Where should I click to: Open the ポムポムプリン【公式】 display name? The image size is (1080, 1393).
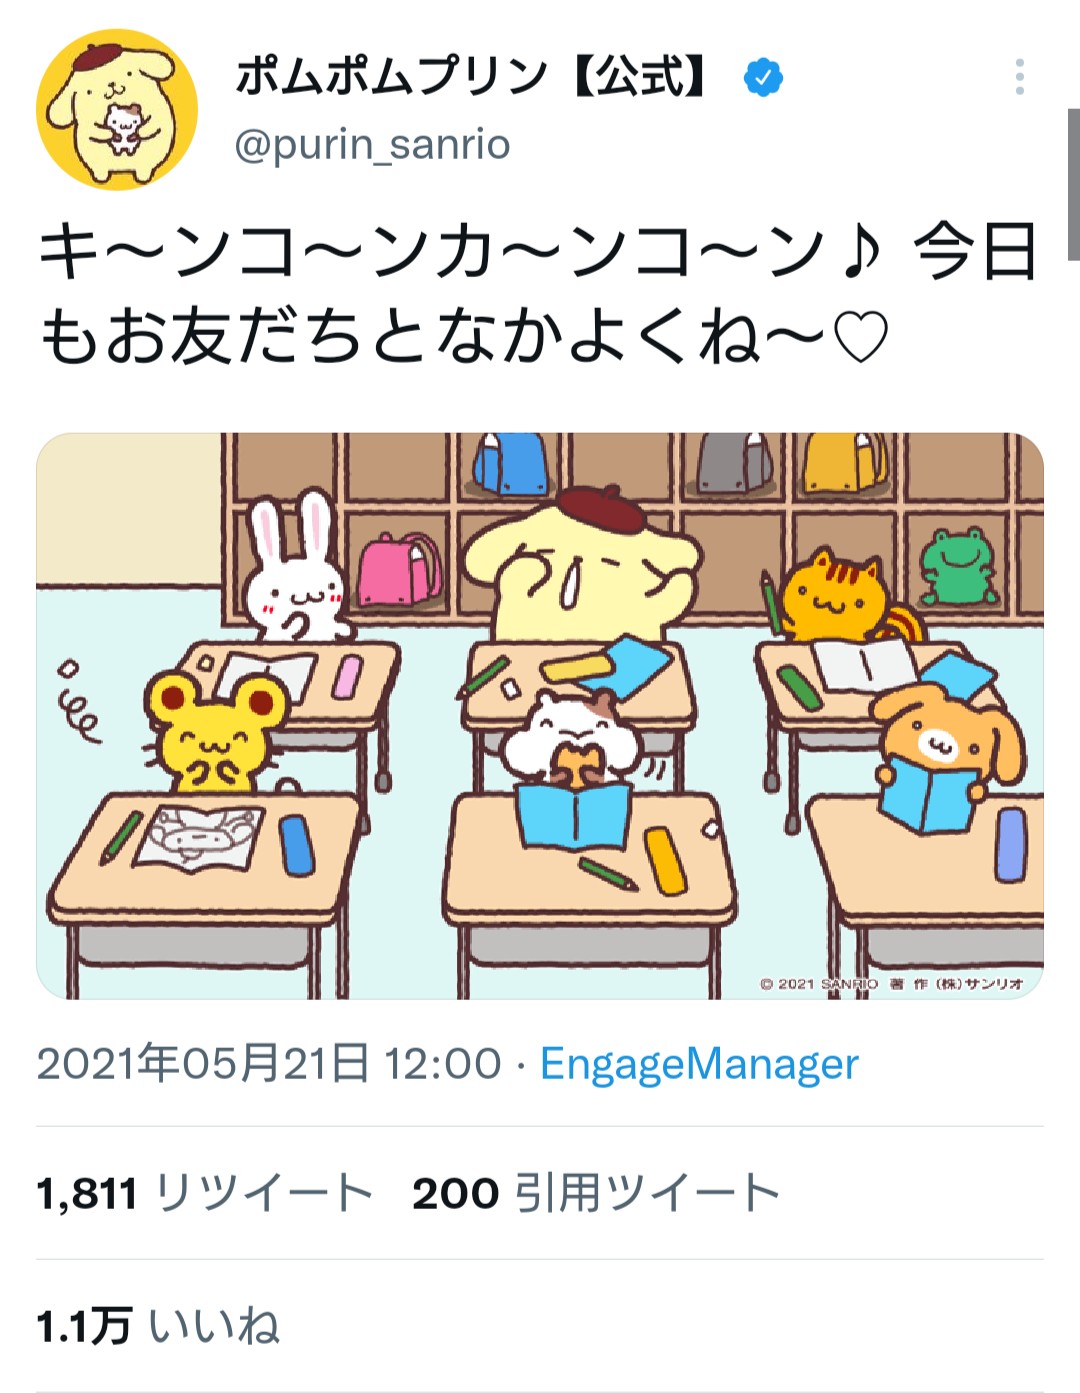[x=473, y=77]
